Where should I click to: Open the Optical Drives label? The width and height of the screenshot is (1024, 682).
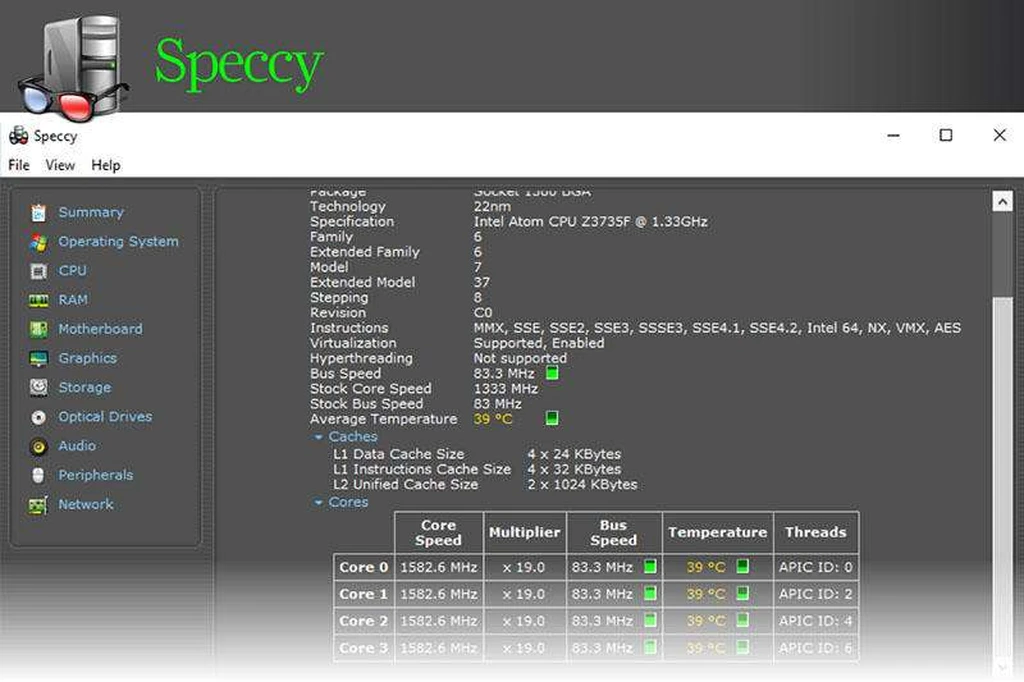click(x=105, y=417)
